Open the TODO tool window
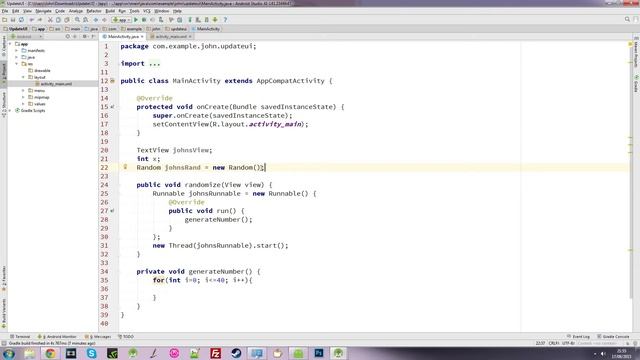The image size is (640, 360). coord(126,337)
